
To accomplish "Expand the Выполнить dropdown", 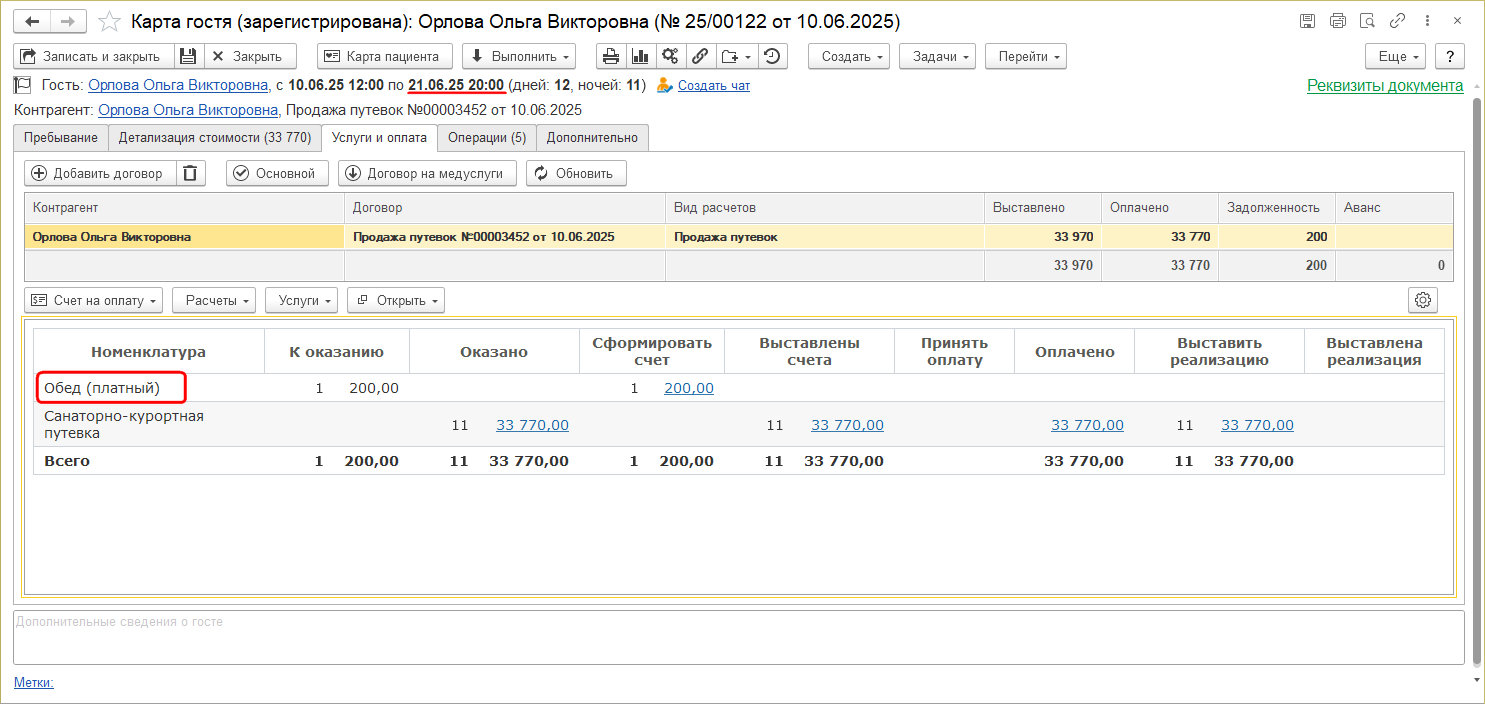I will [x=518, y=56].
